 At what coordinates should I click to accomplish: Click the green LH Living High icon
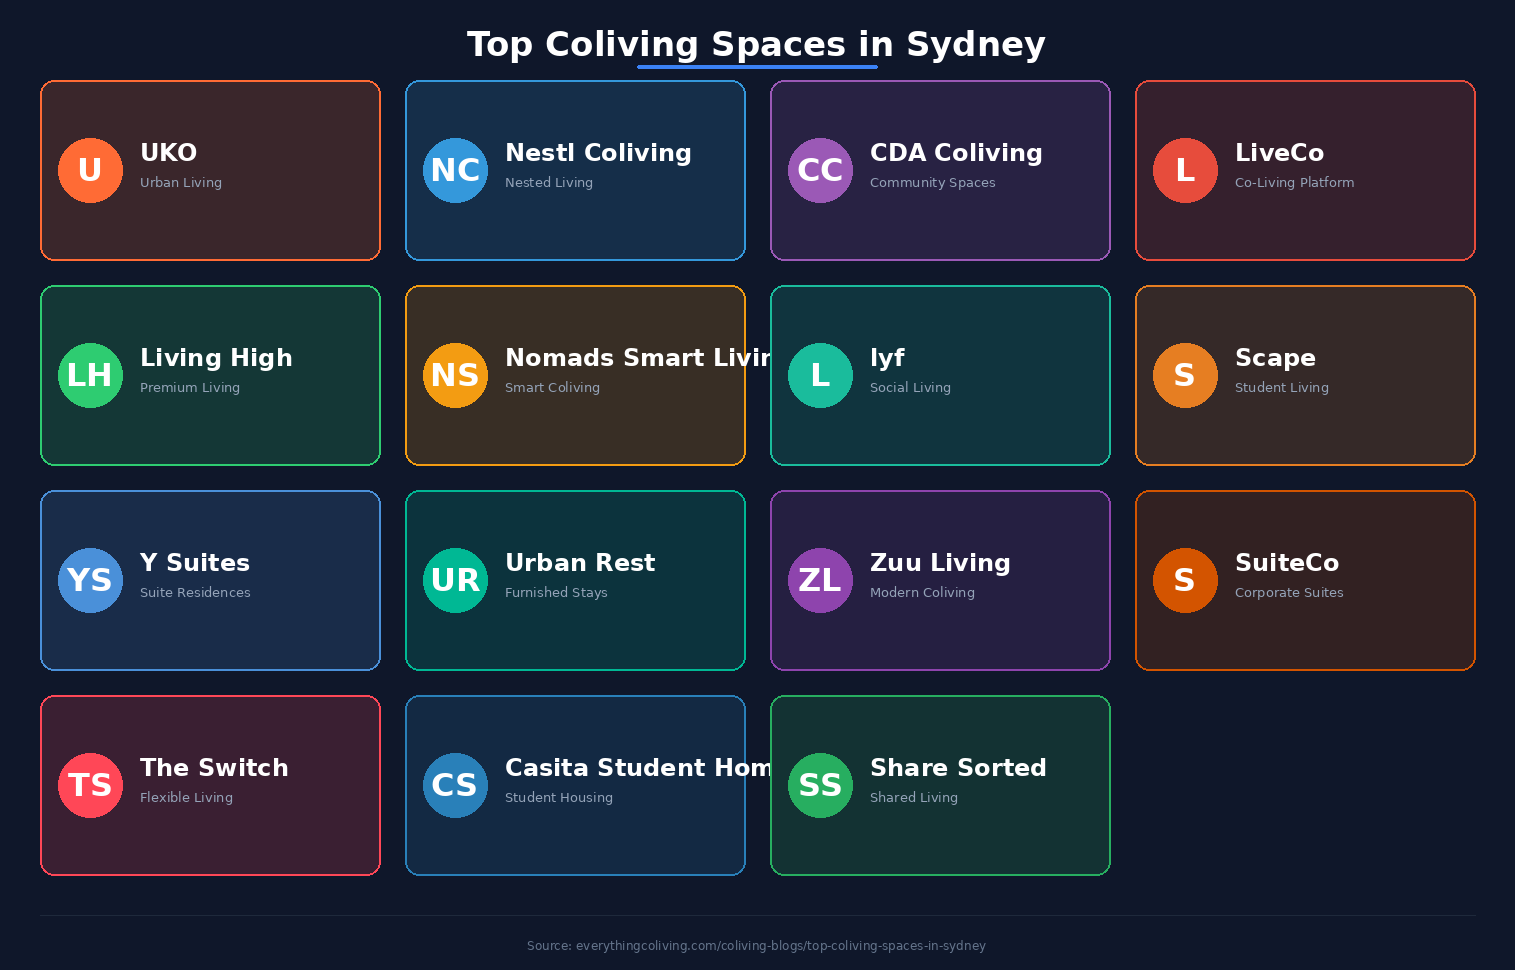click(x=90, y=375)
